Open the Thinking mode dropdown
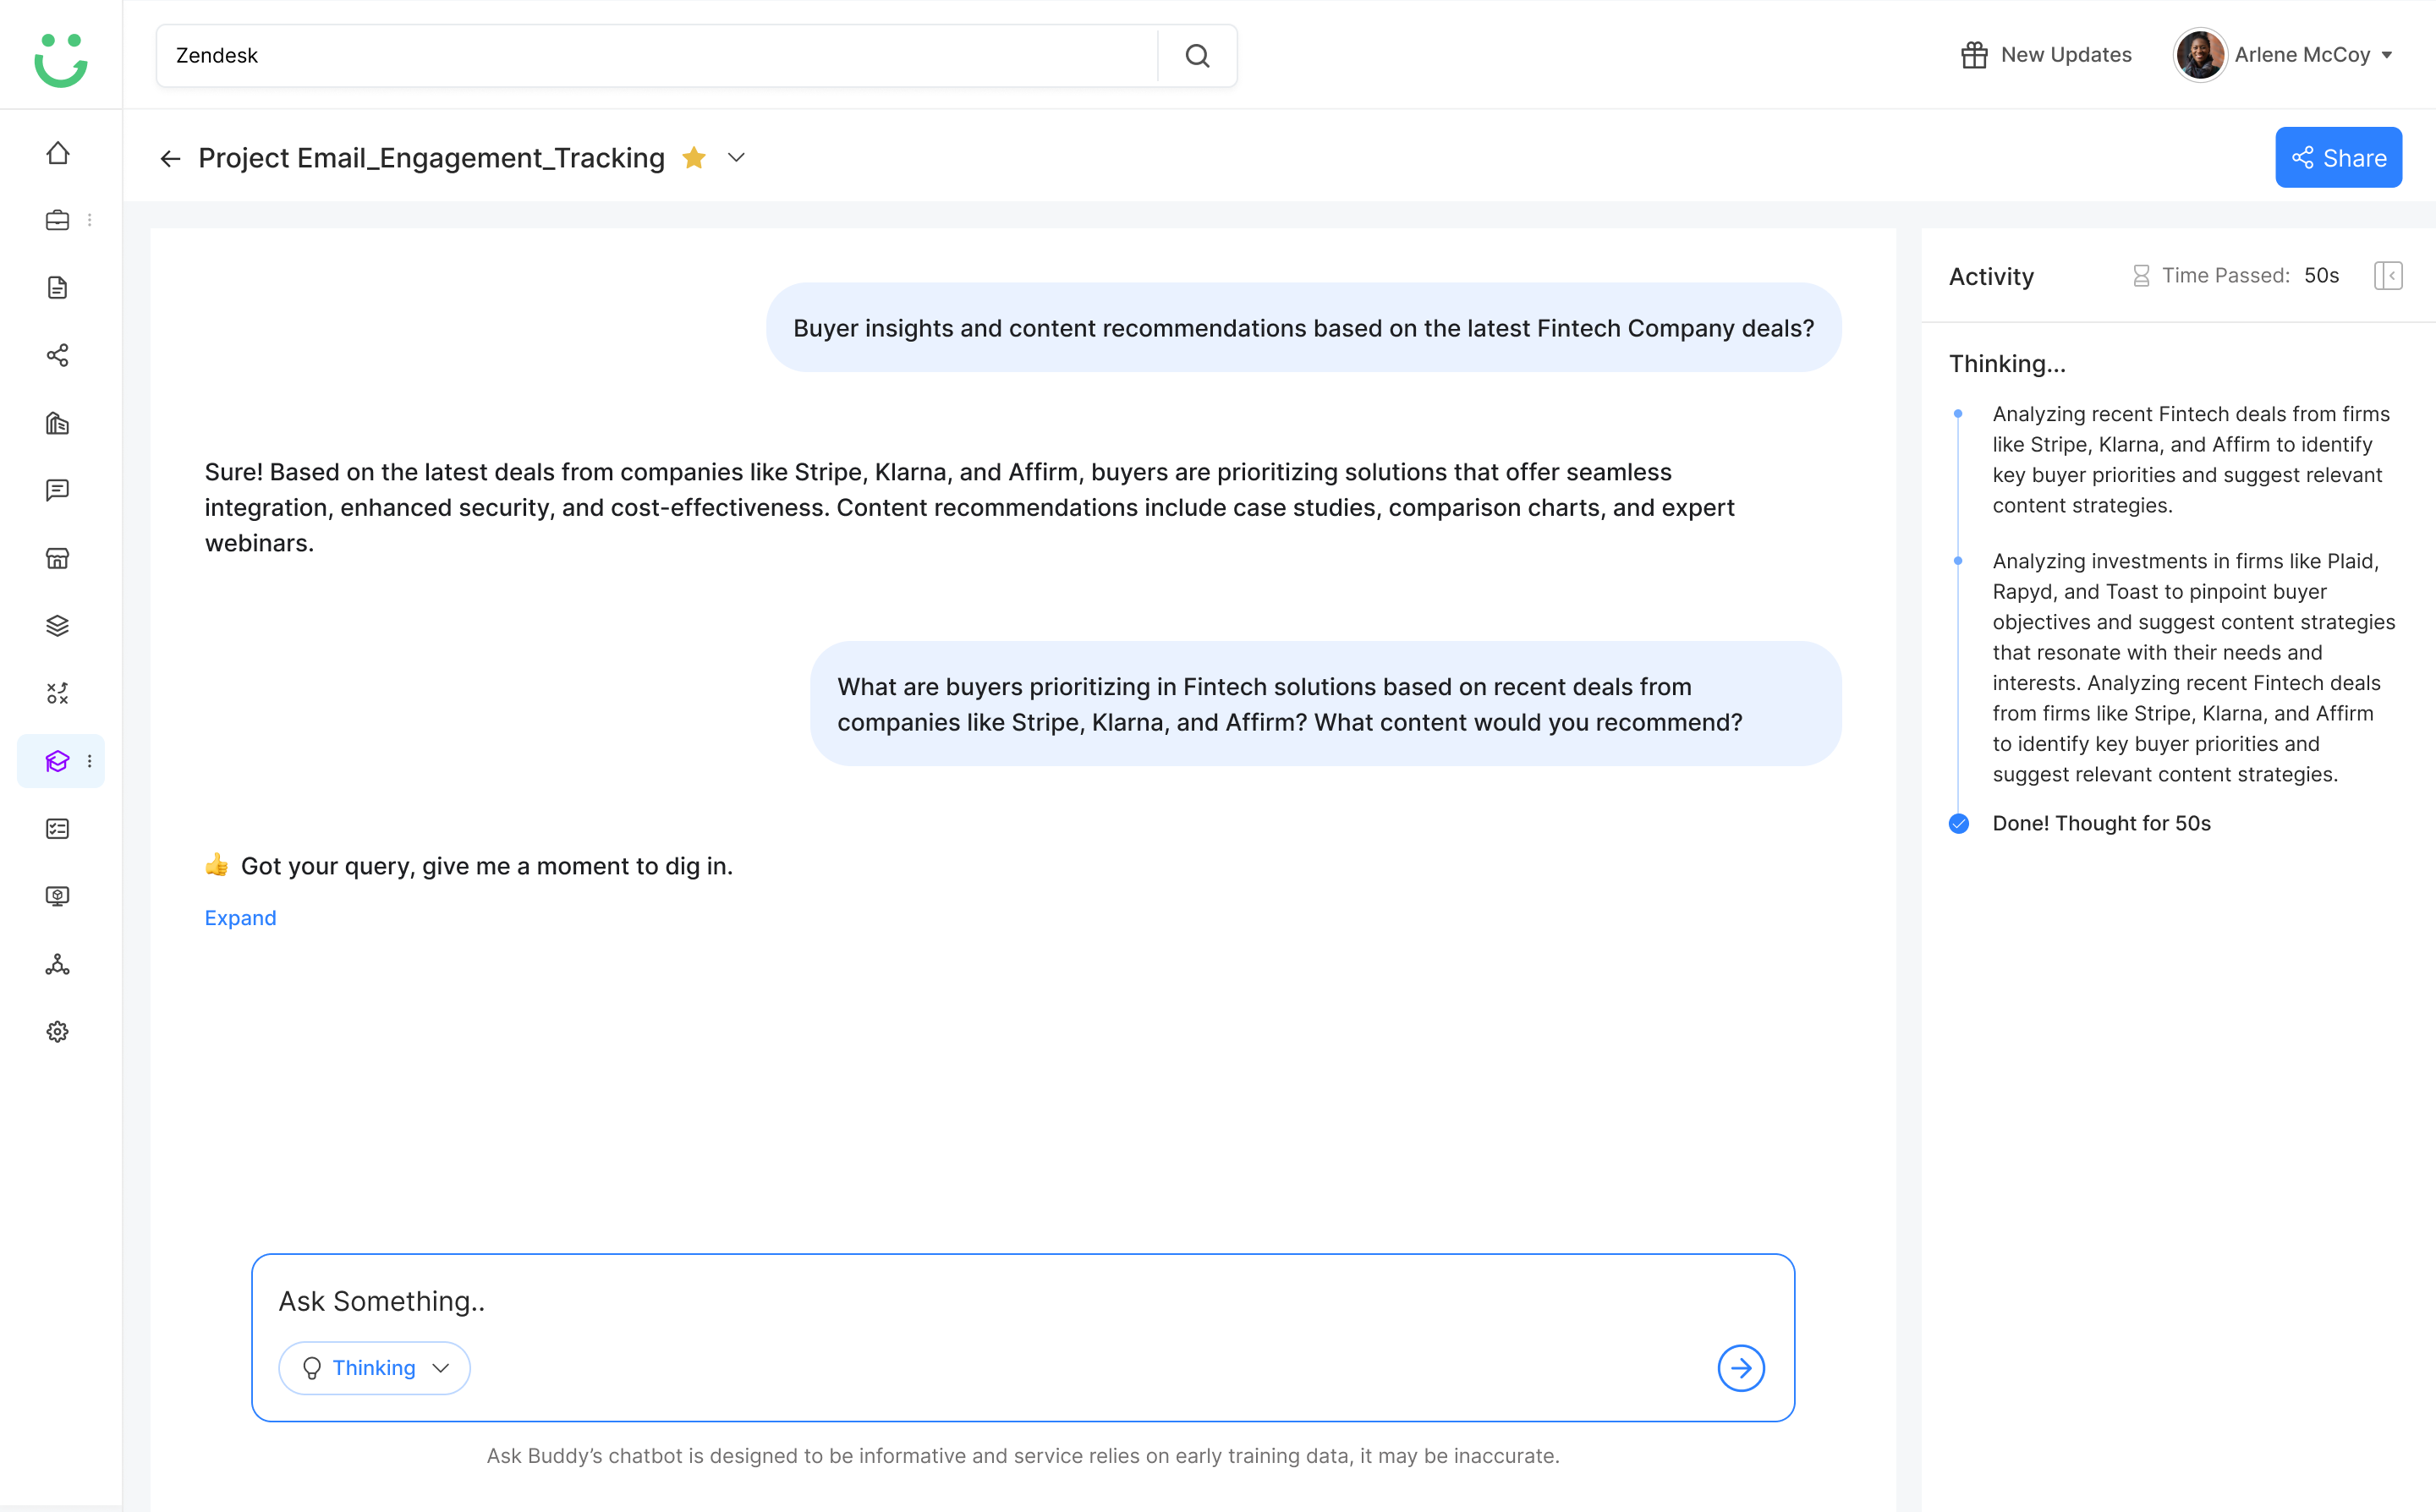2436x1512 pixels. [374, 1368]
